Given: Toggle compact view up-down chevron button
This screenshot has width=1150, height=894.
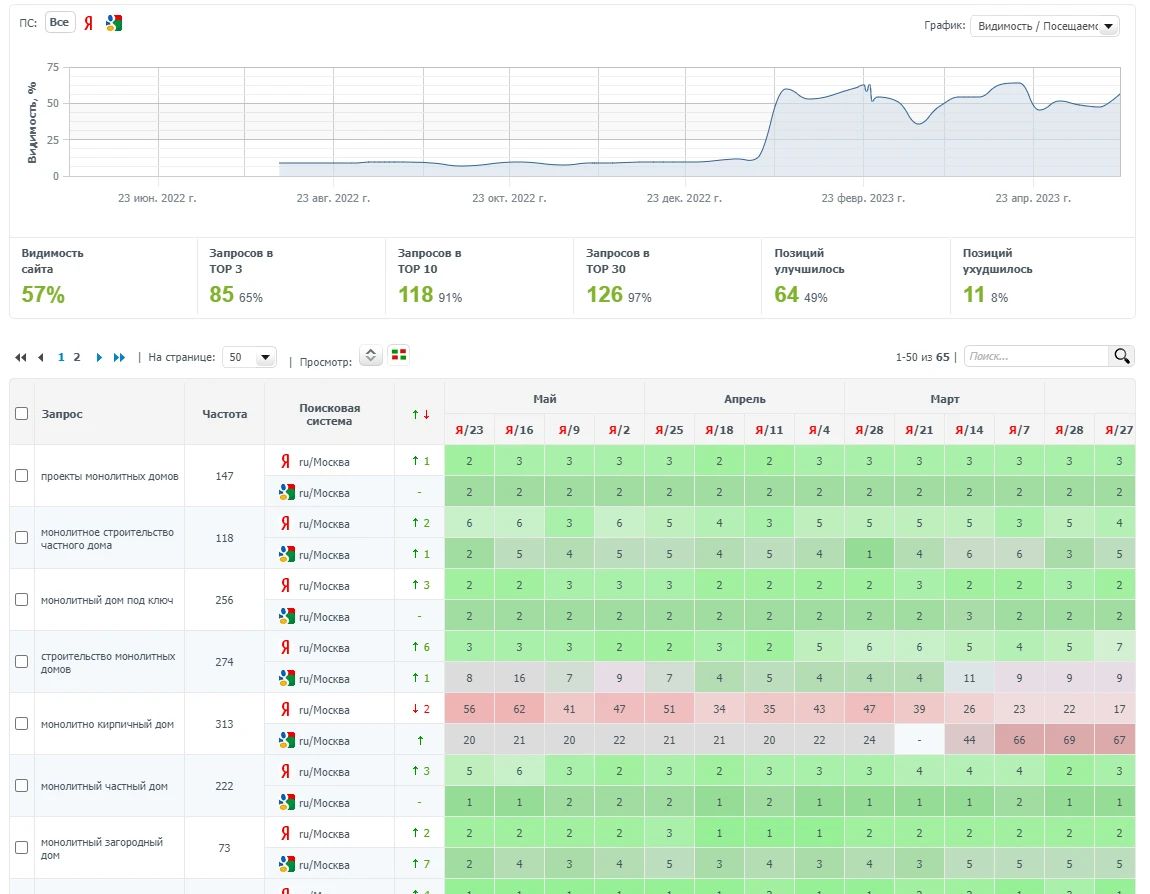Looking at the screenshot, I should 371,355.
